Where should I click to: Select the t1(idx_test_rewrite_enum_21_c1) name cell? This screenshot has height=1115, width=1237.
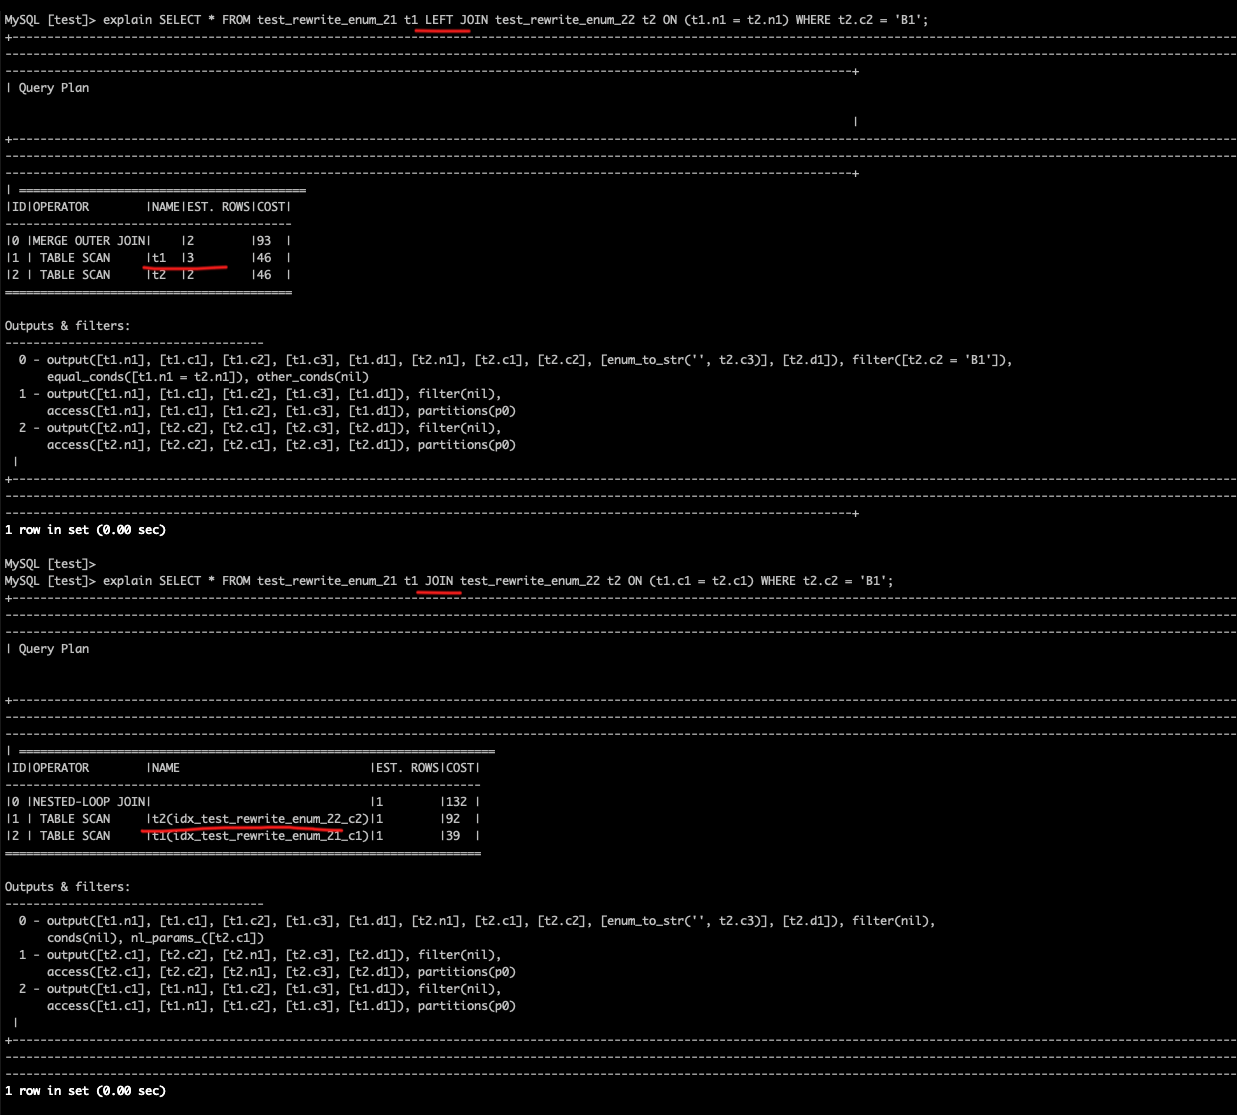pos(261,835)
